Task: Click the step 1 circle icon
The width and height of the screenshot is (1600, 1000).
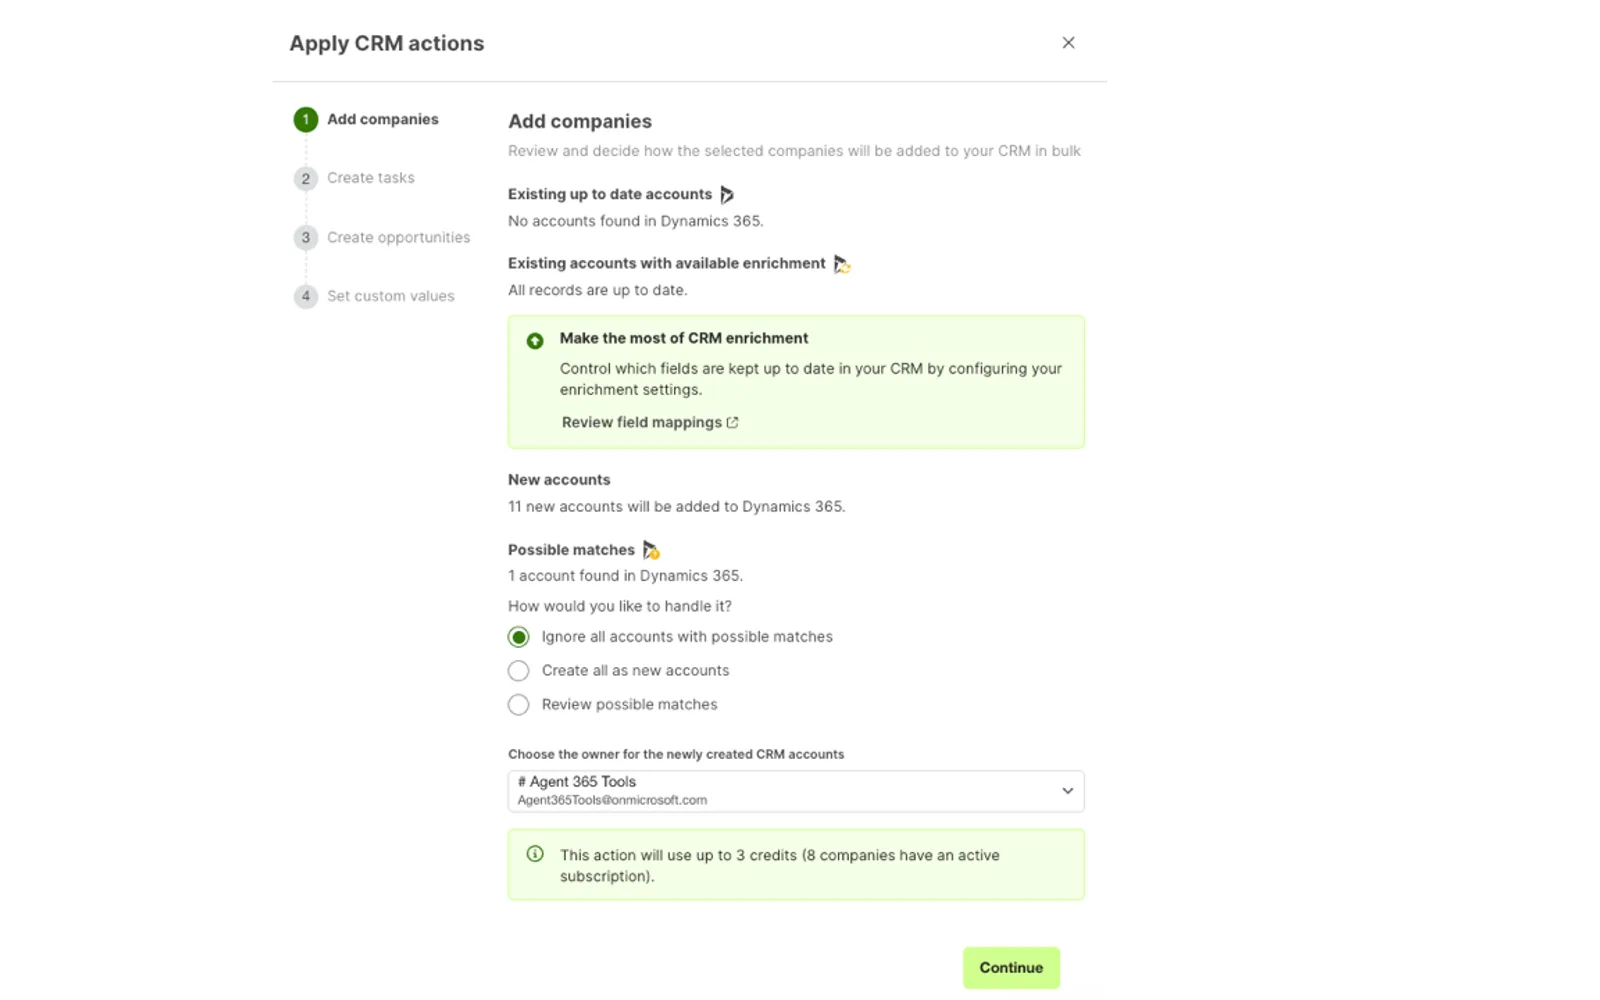Action: [306, 120]
